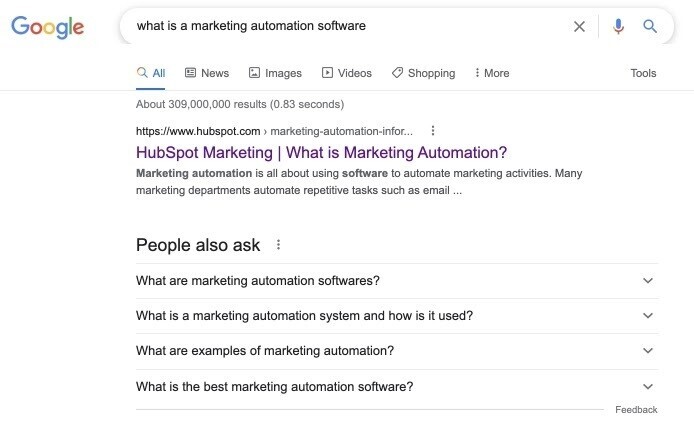Focus the search query text field
The height and width of the screenshot is (429, 694).
[345, 26]
